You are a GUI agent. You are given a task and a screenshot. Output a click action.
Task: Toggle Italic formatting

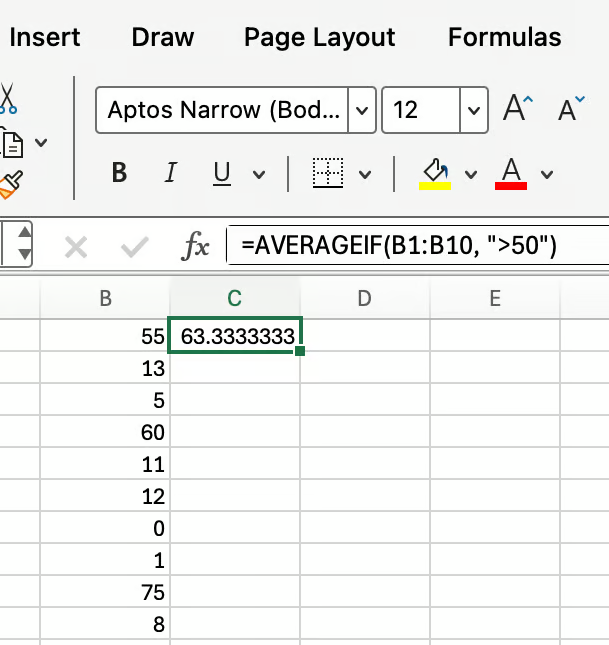pos(170,173)
